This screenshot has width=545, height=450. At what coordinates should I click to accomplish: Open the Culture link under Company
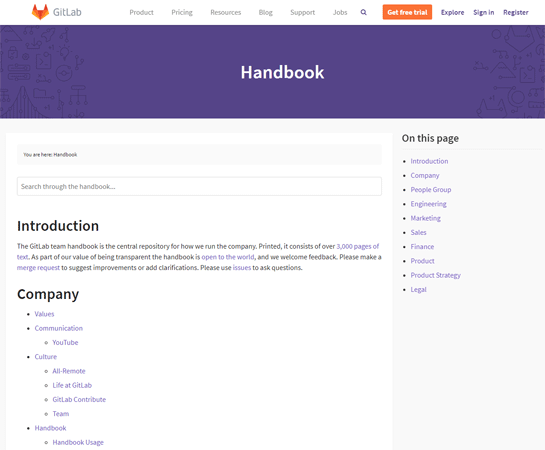(46, 357)
